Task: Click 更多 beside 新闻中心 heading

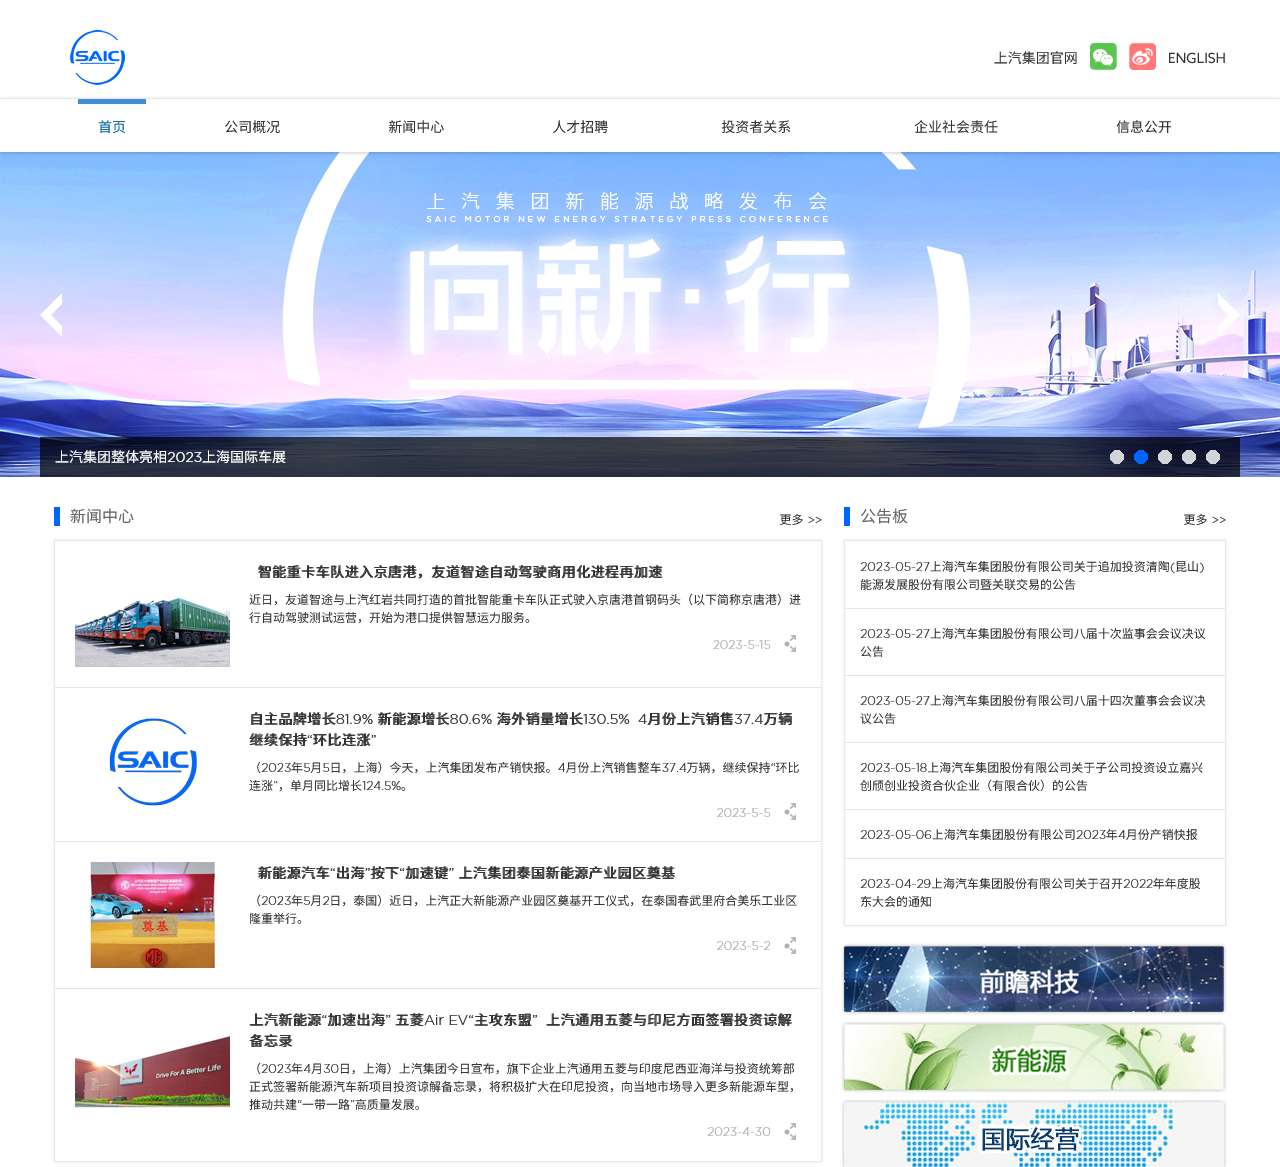Action: (800, 520)
